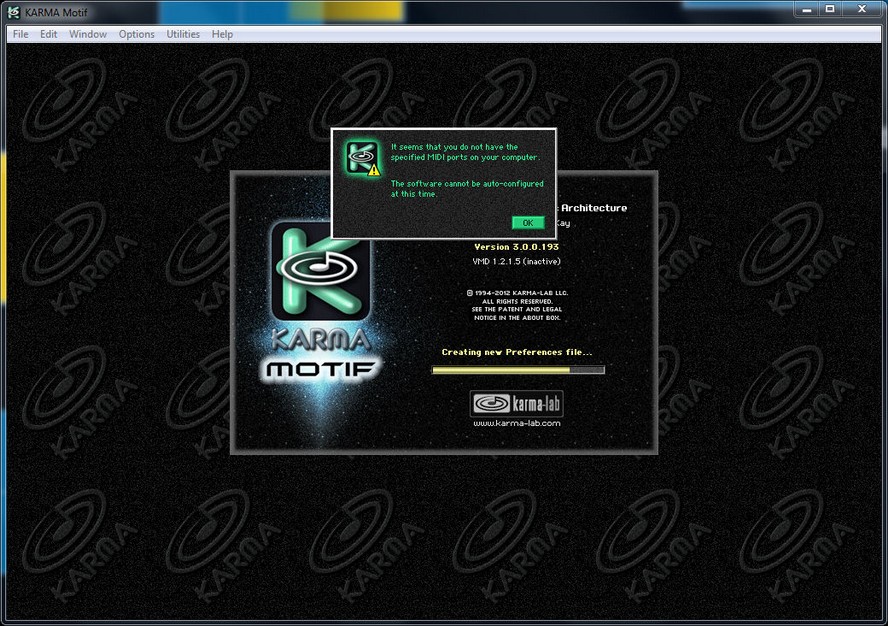Open the Edit menu
The height and width of the screenshot is (626, 888).
[x=49, y=34]
